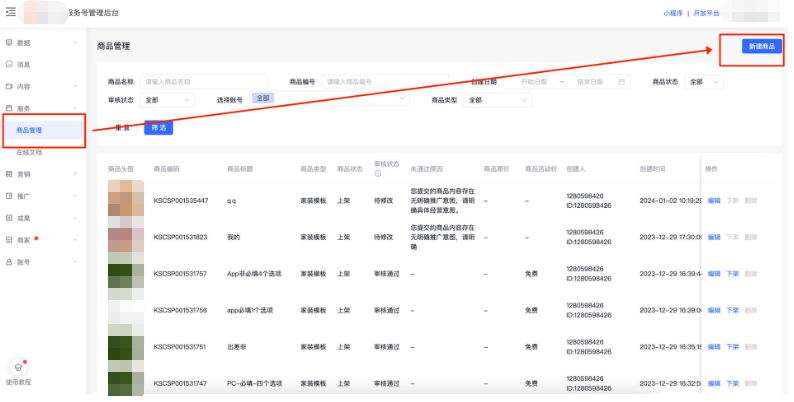This screenshot has width=794, height=402.
Task: Click the 全部 tag in 选择账号
Action: pos(263,98)
